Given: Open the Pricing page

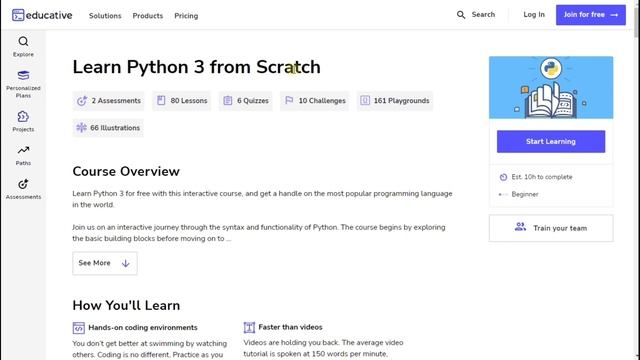Looking at the screenshot, I should coord(186,16).
